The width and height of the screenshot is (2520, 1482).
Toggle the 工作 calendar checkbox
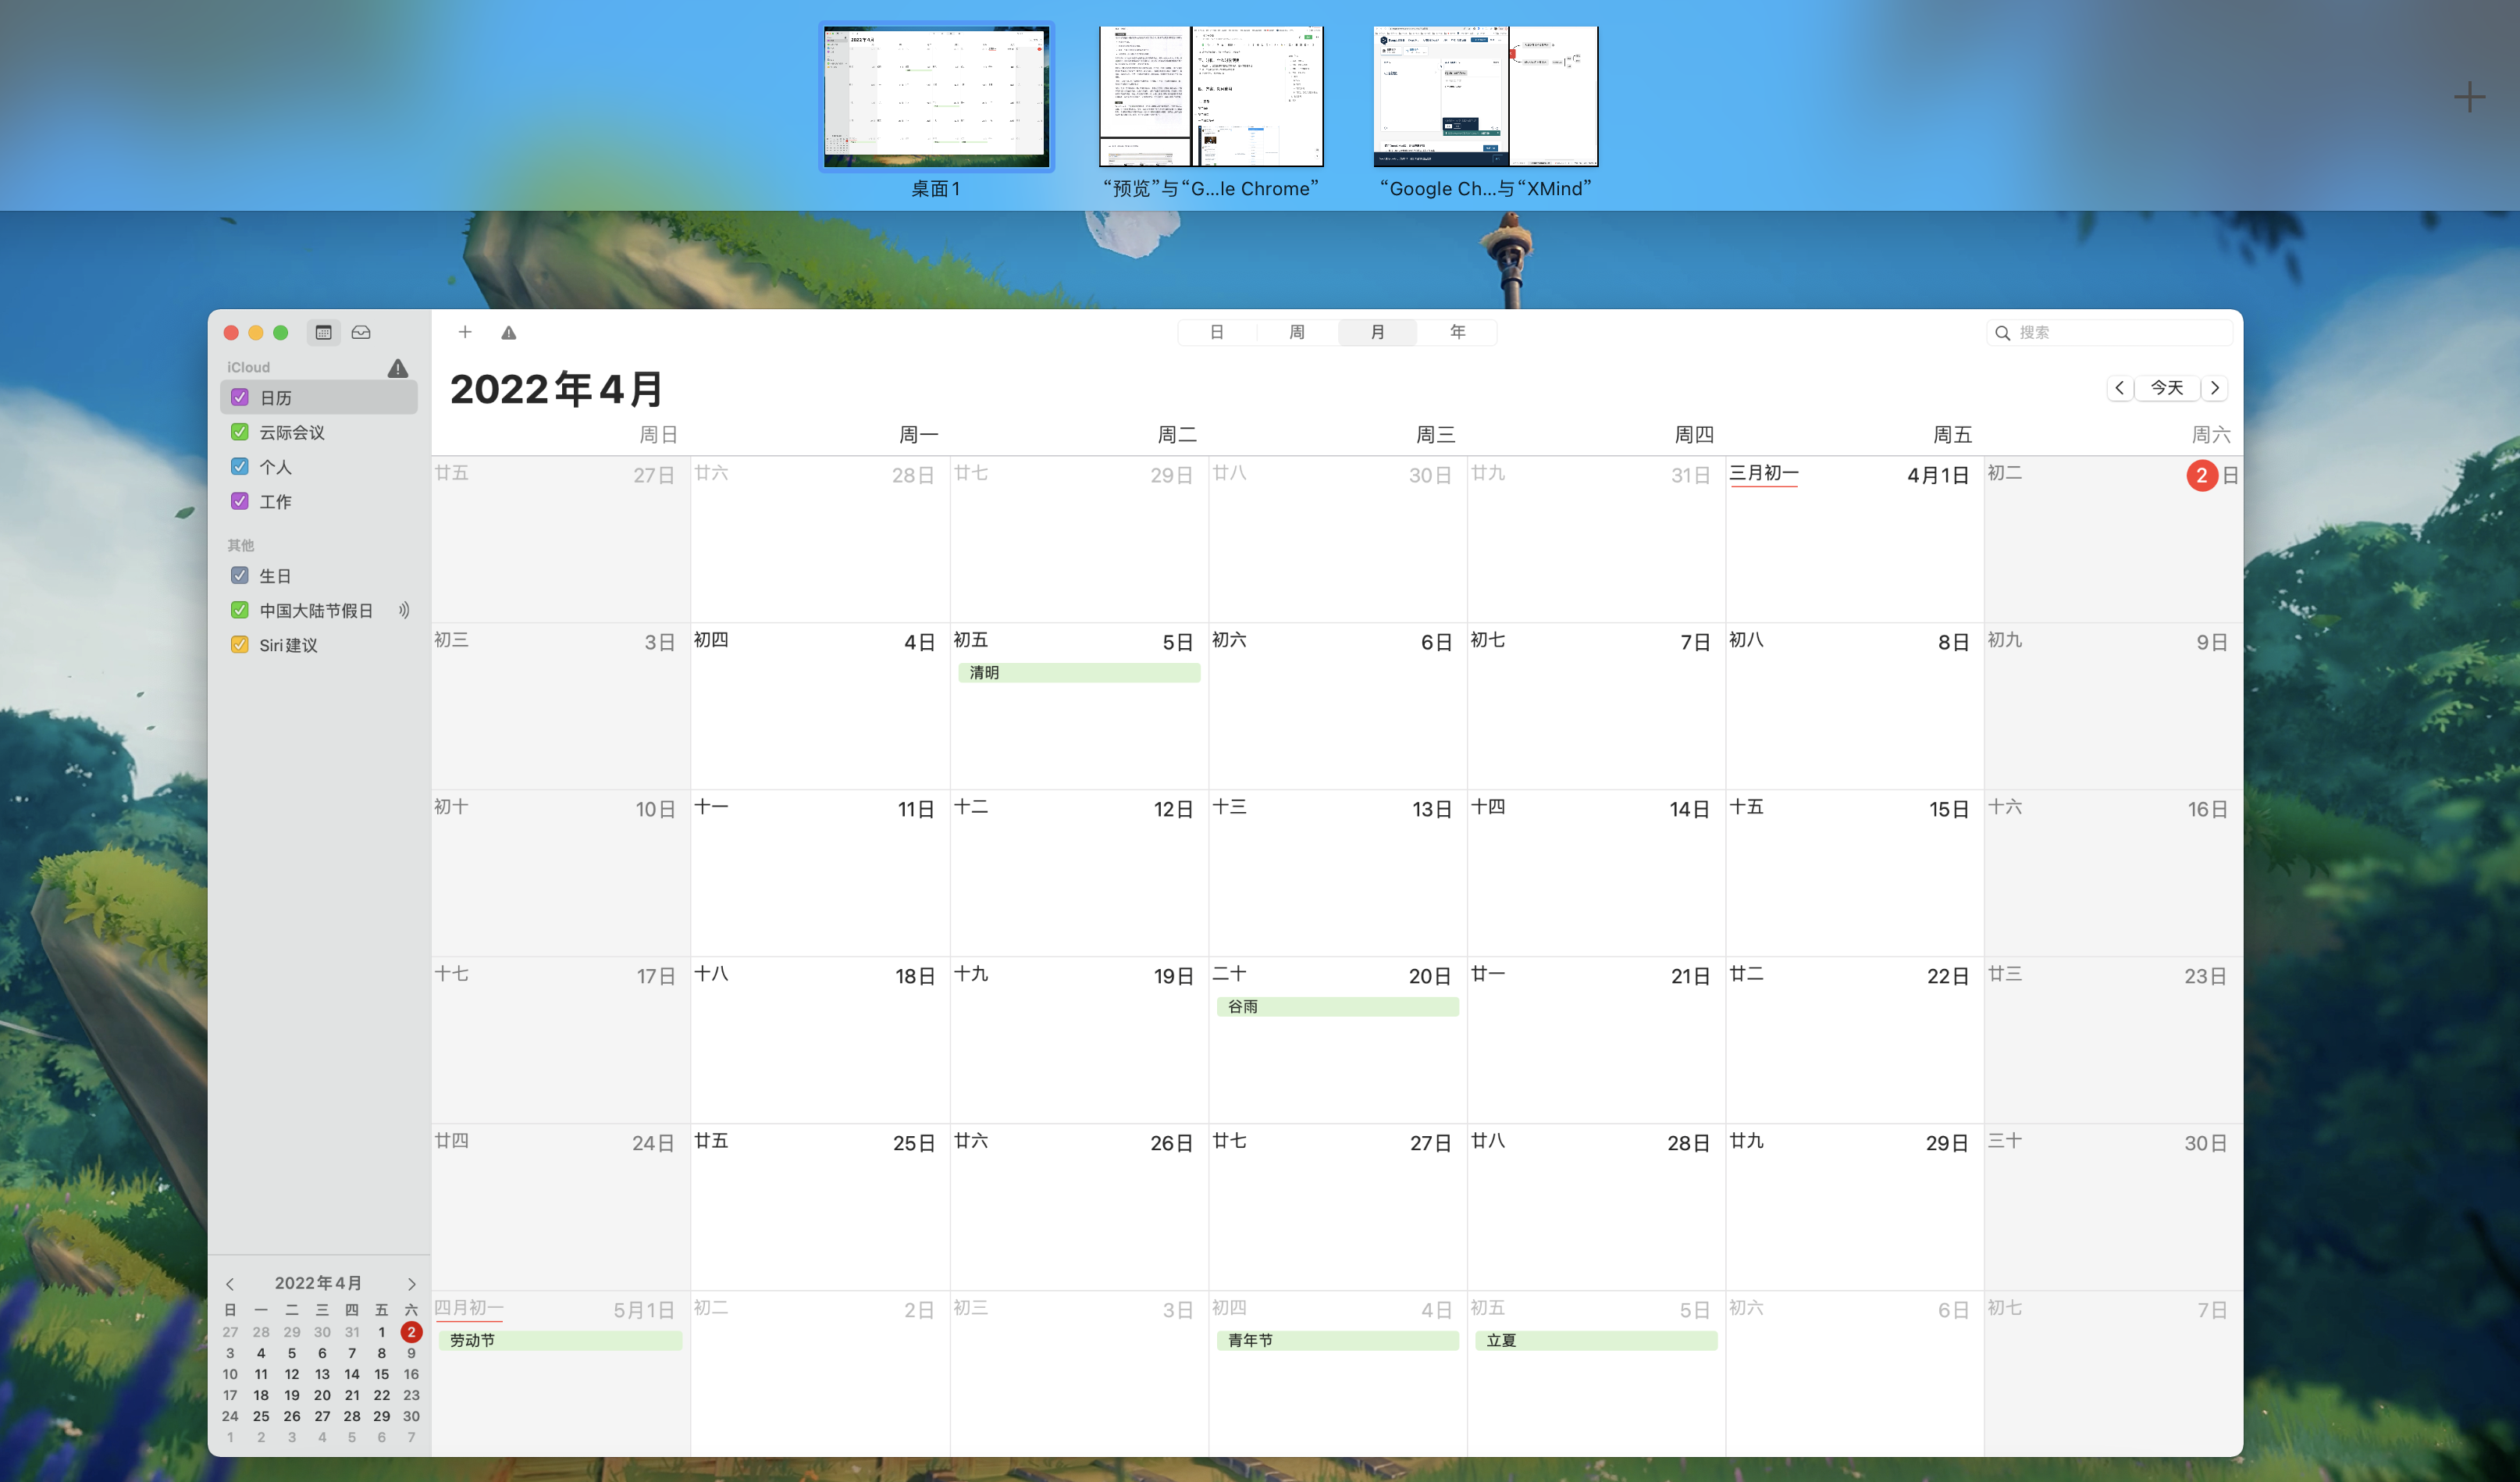240,501
